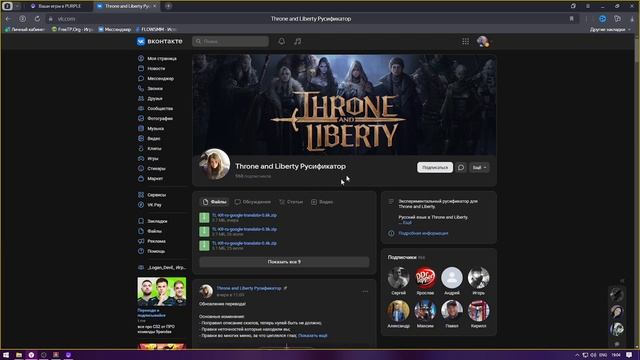Open three-dots menu on the community post
Screen dimensions: 640x360
coord(365,291)
